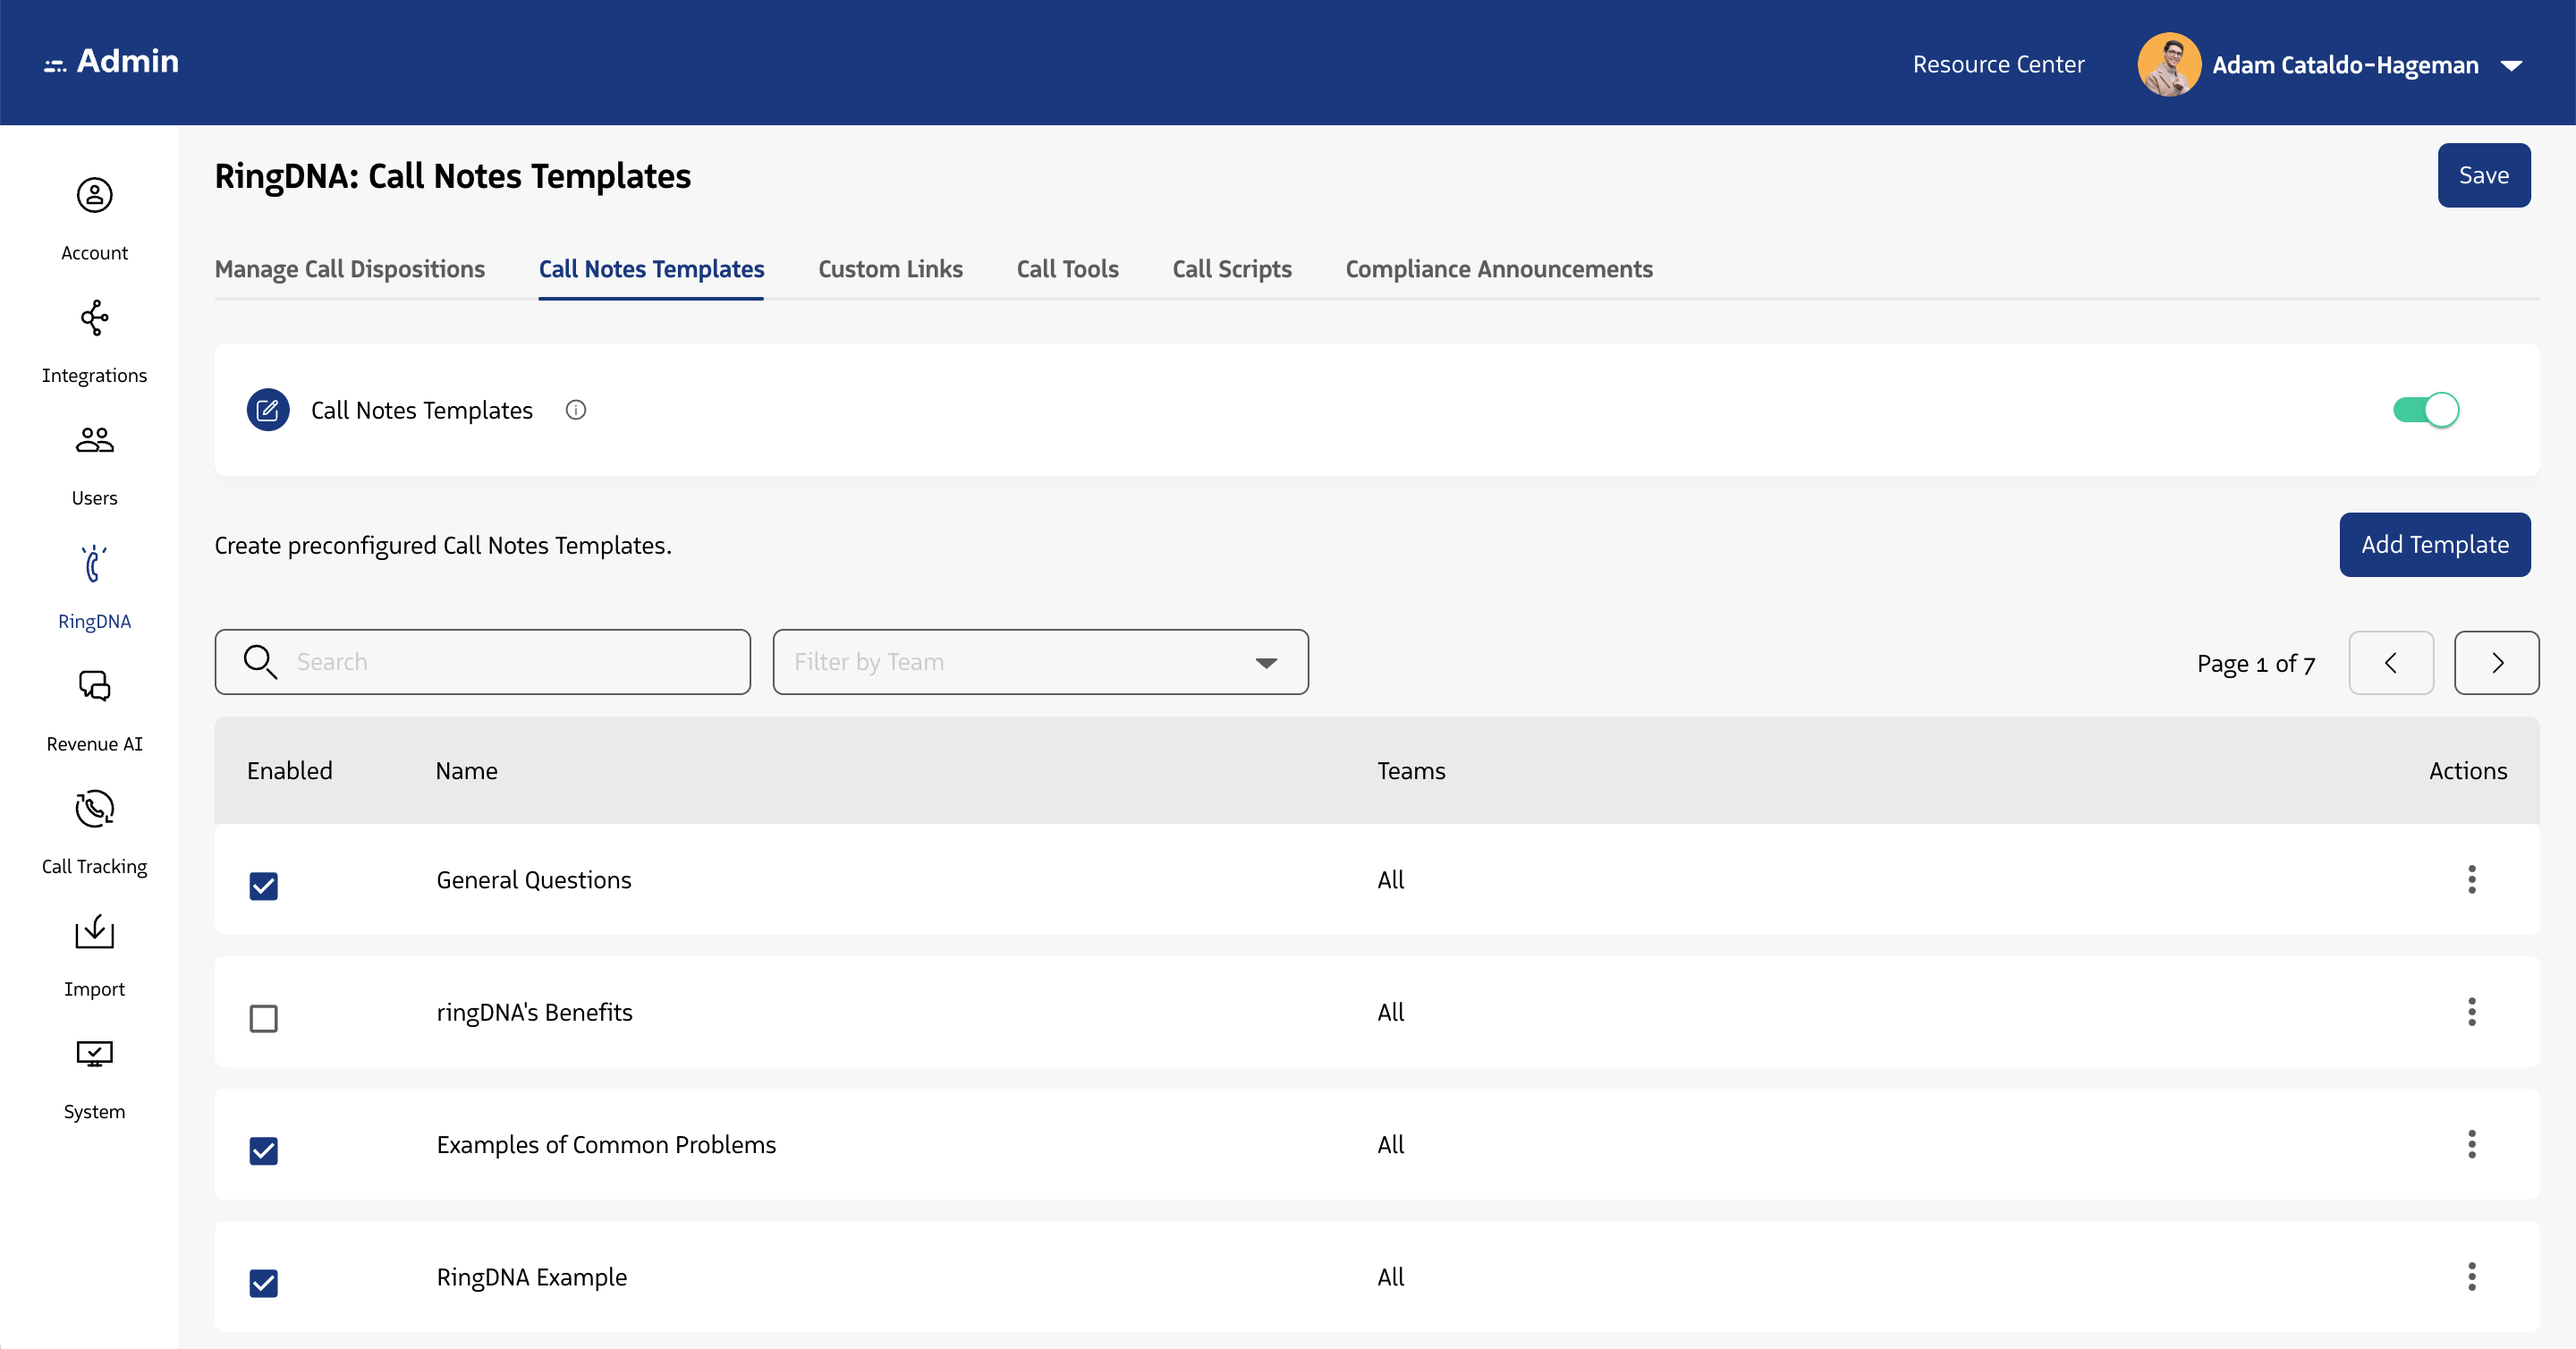Select the Call Tracking sidebar icon

(94, 809)
